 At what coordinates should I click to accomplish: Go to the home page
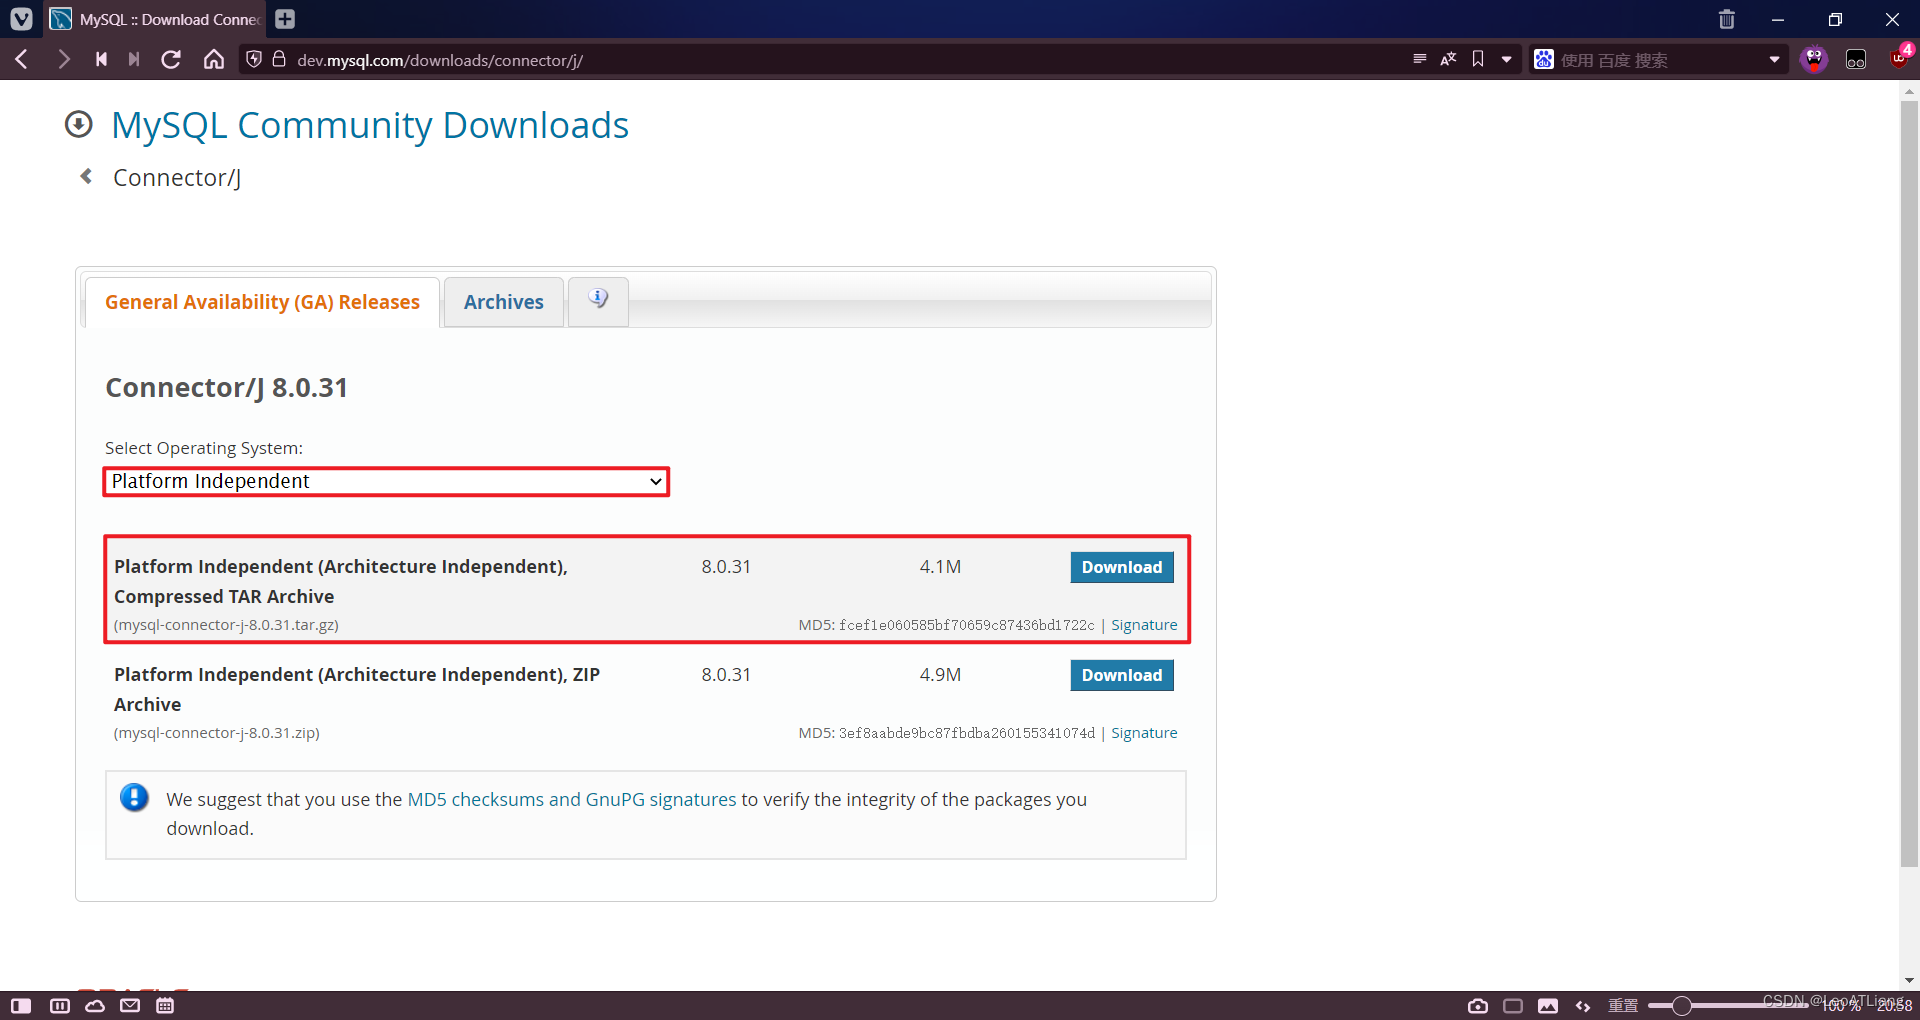click(214, 60)
